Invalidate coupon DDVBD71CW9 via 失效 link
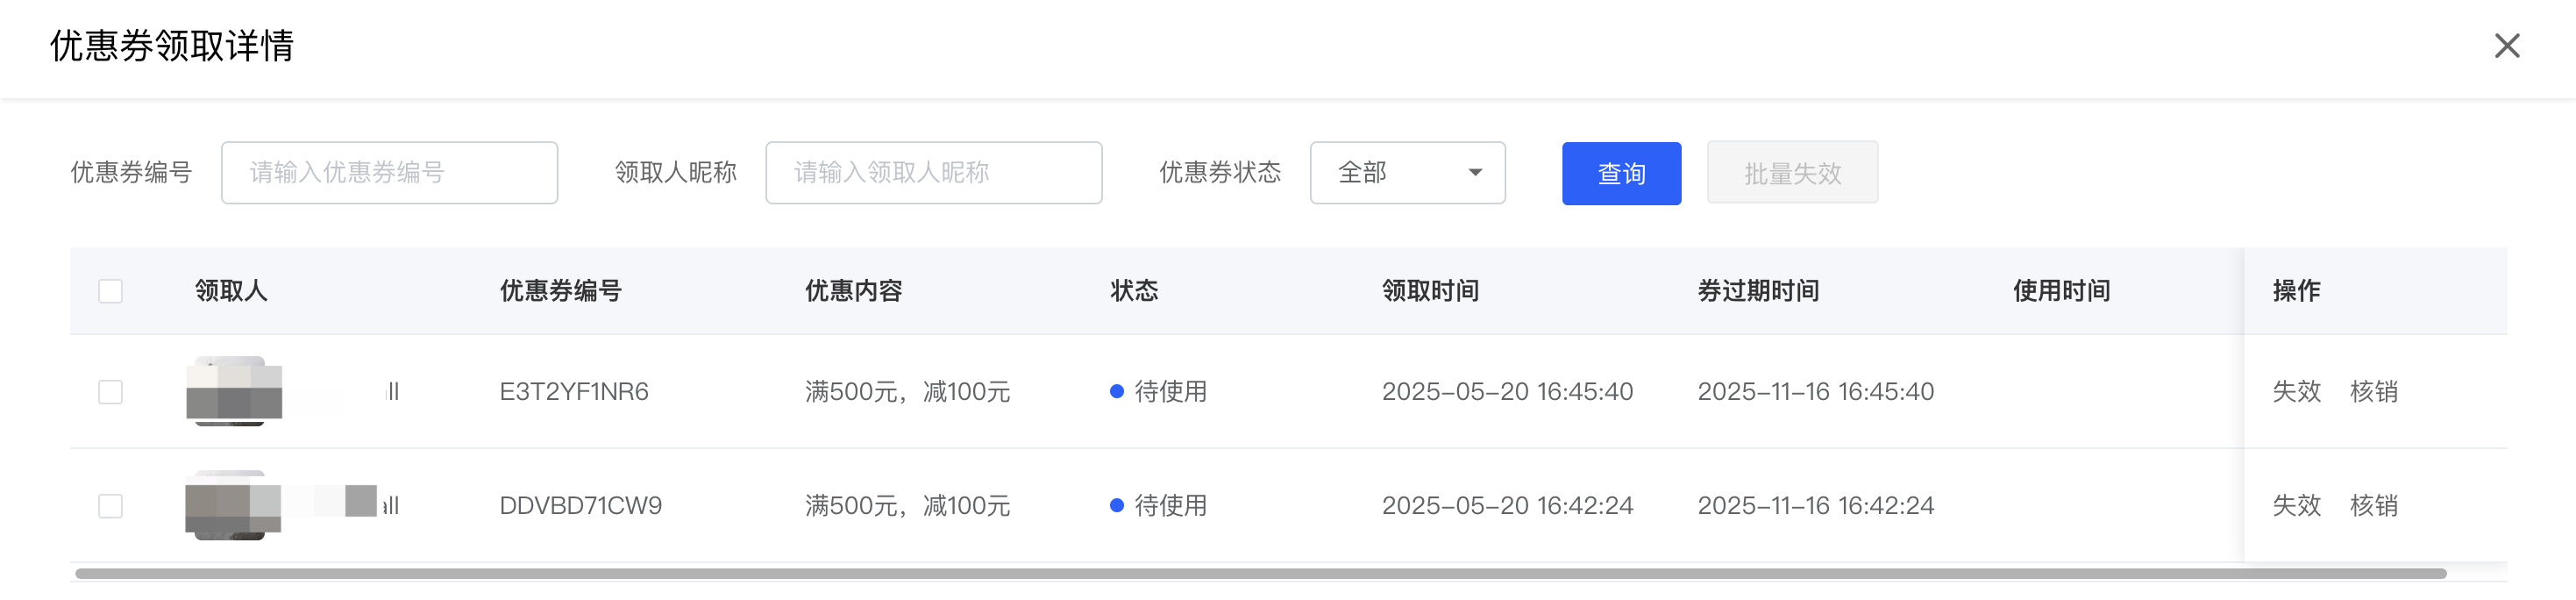Screen dimensions: 2576x600 coord(2296,505)
